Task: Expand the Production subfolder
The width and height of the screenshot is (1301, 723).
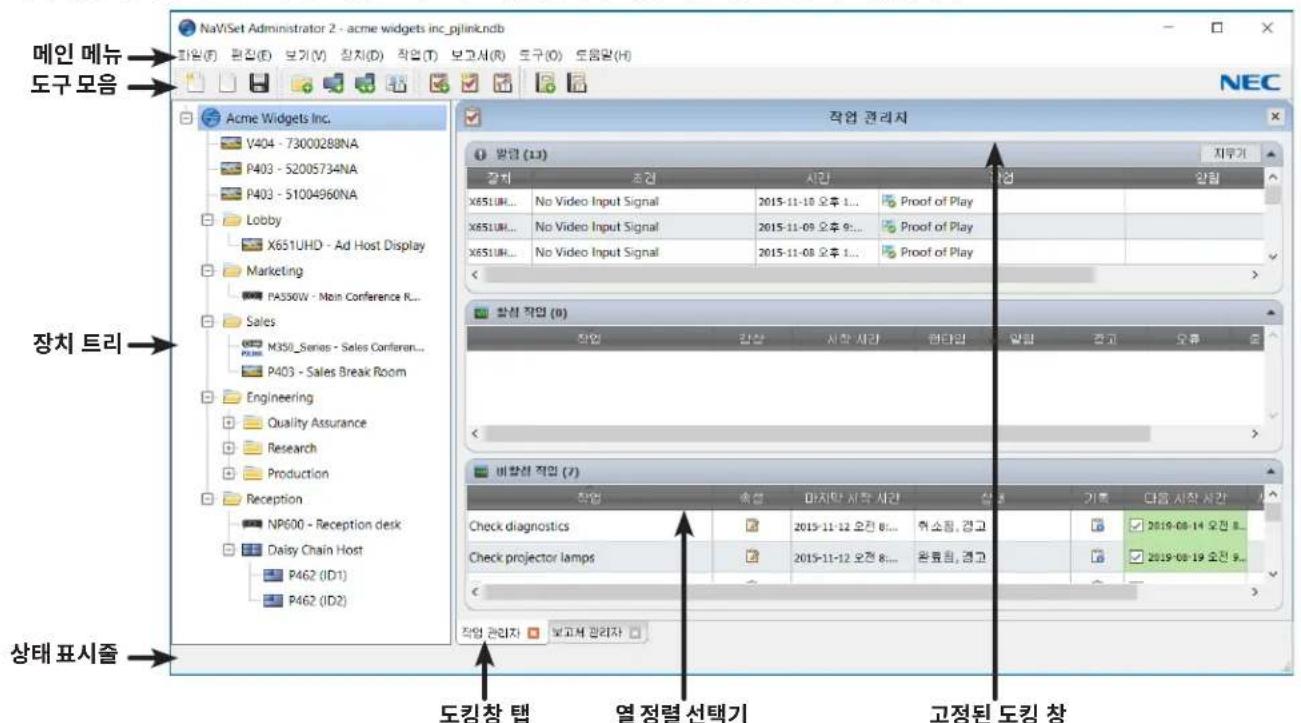Action: click(227, 473)
